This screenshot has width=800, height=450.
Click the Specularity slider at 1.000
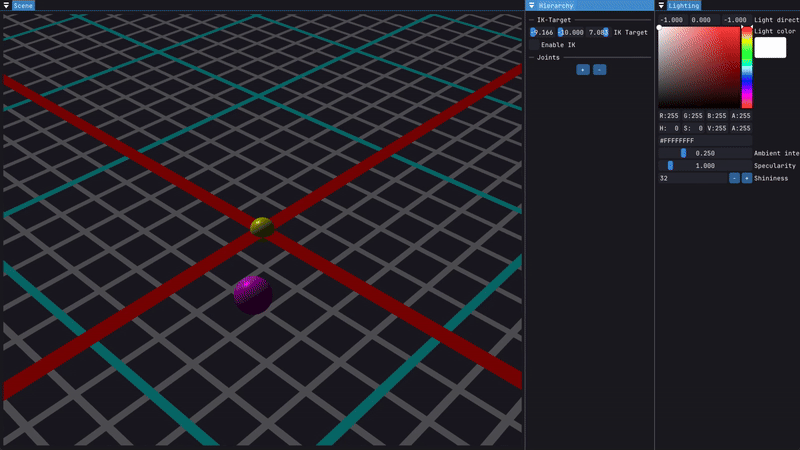pos(705,166)
